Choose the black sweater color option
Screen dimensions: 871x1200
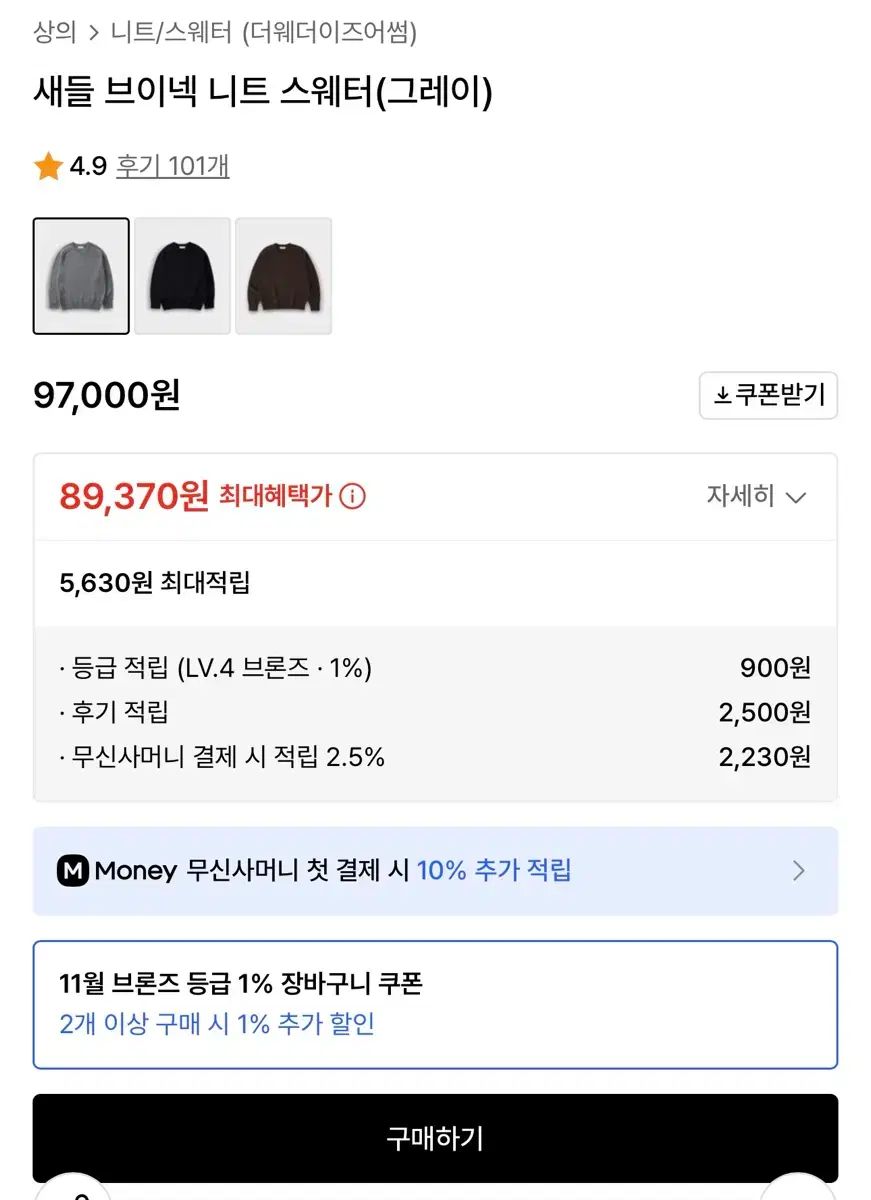click(182, 276)
